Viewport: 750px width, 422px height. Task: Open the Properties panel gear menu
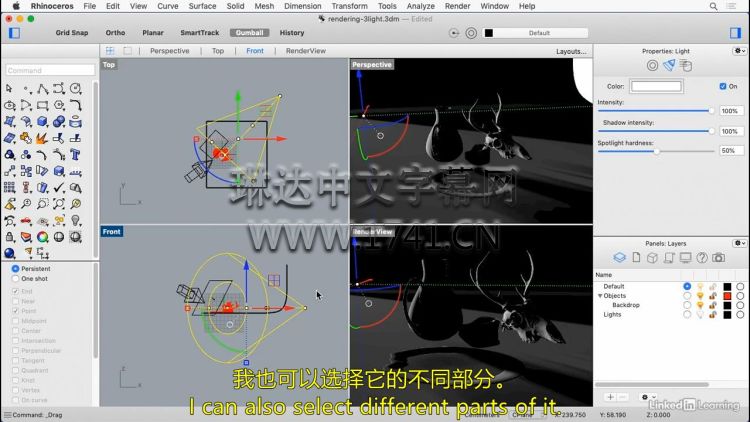tap(739, 51)
